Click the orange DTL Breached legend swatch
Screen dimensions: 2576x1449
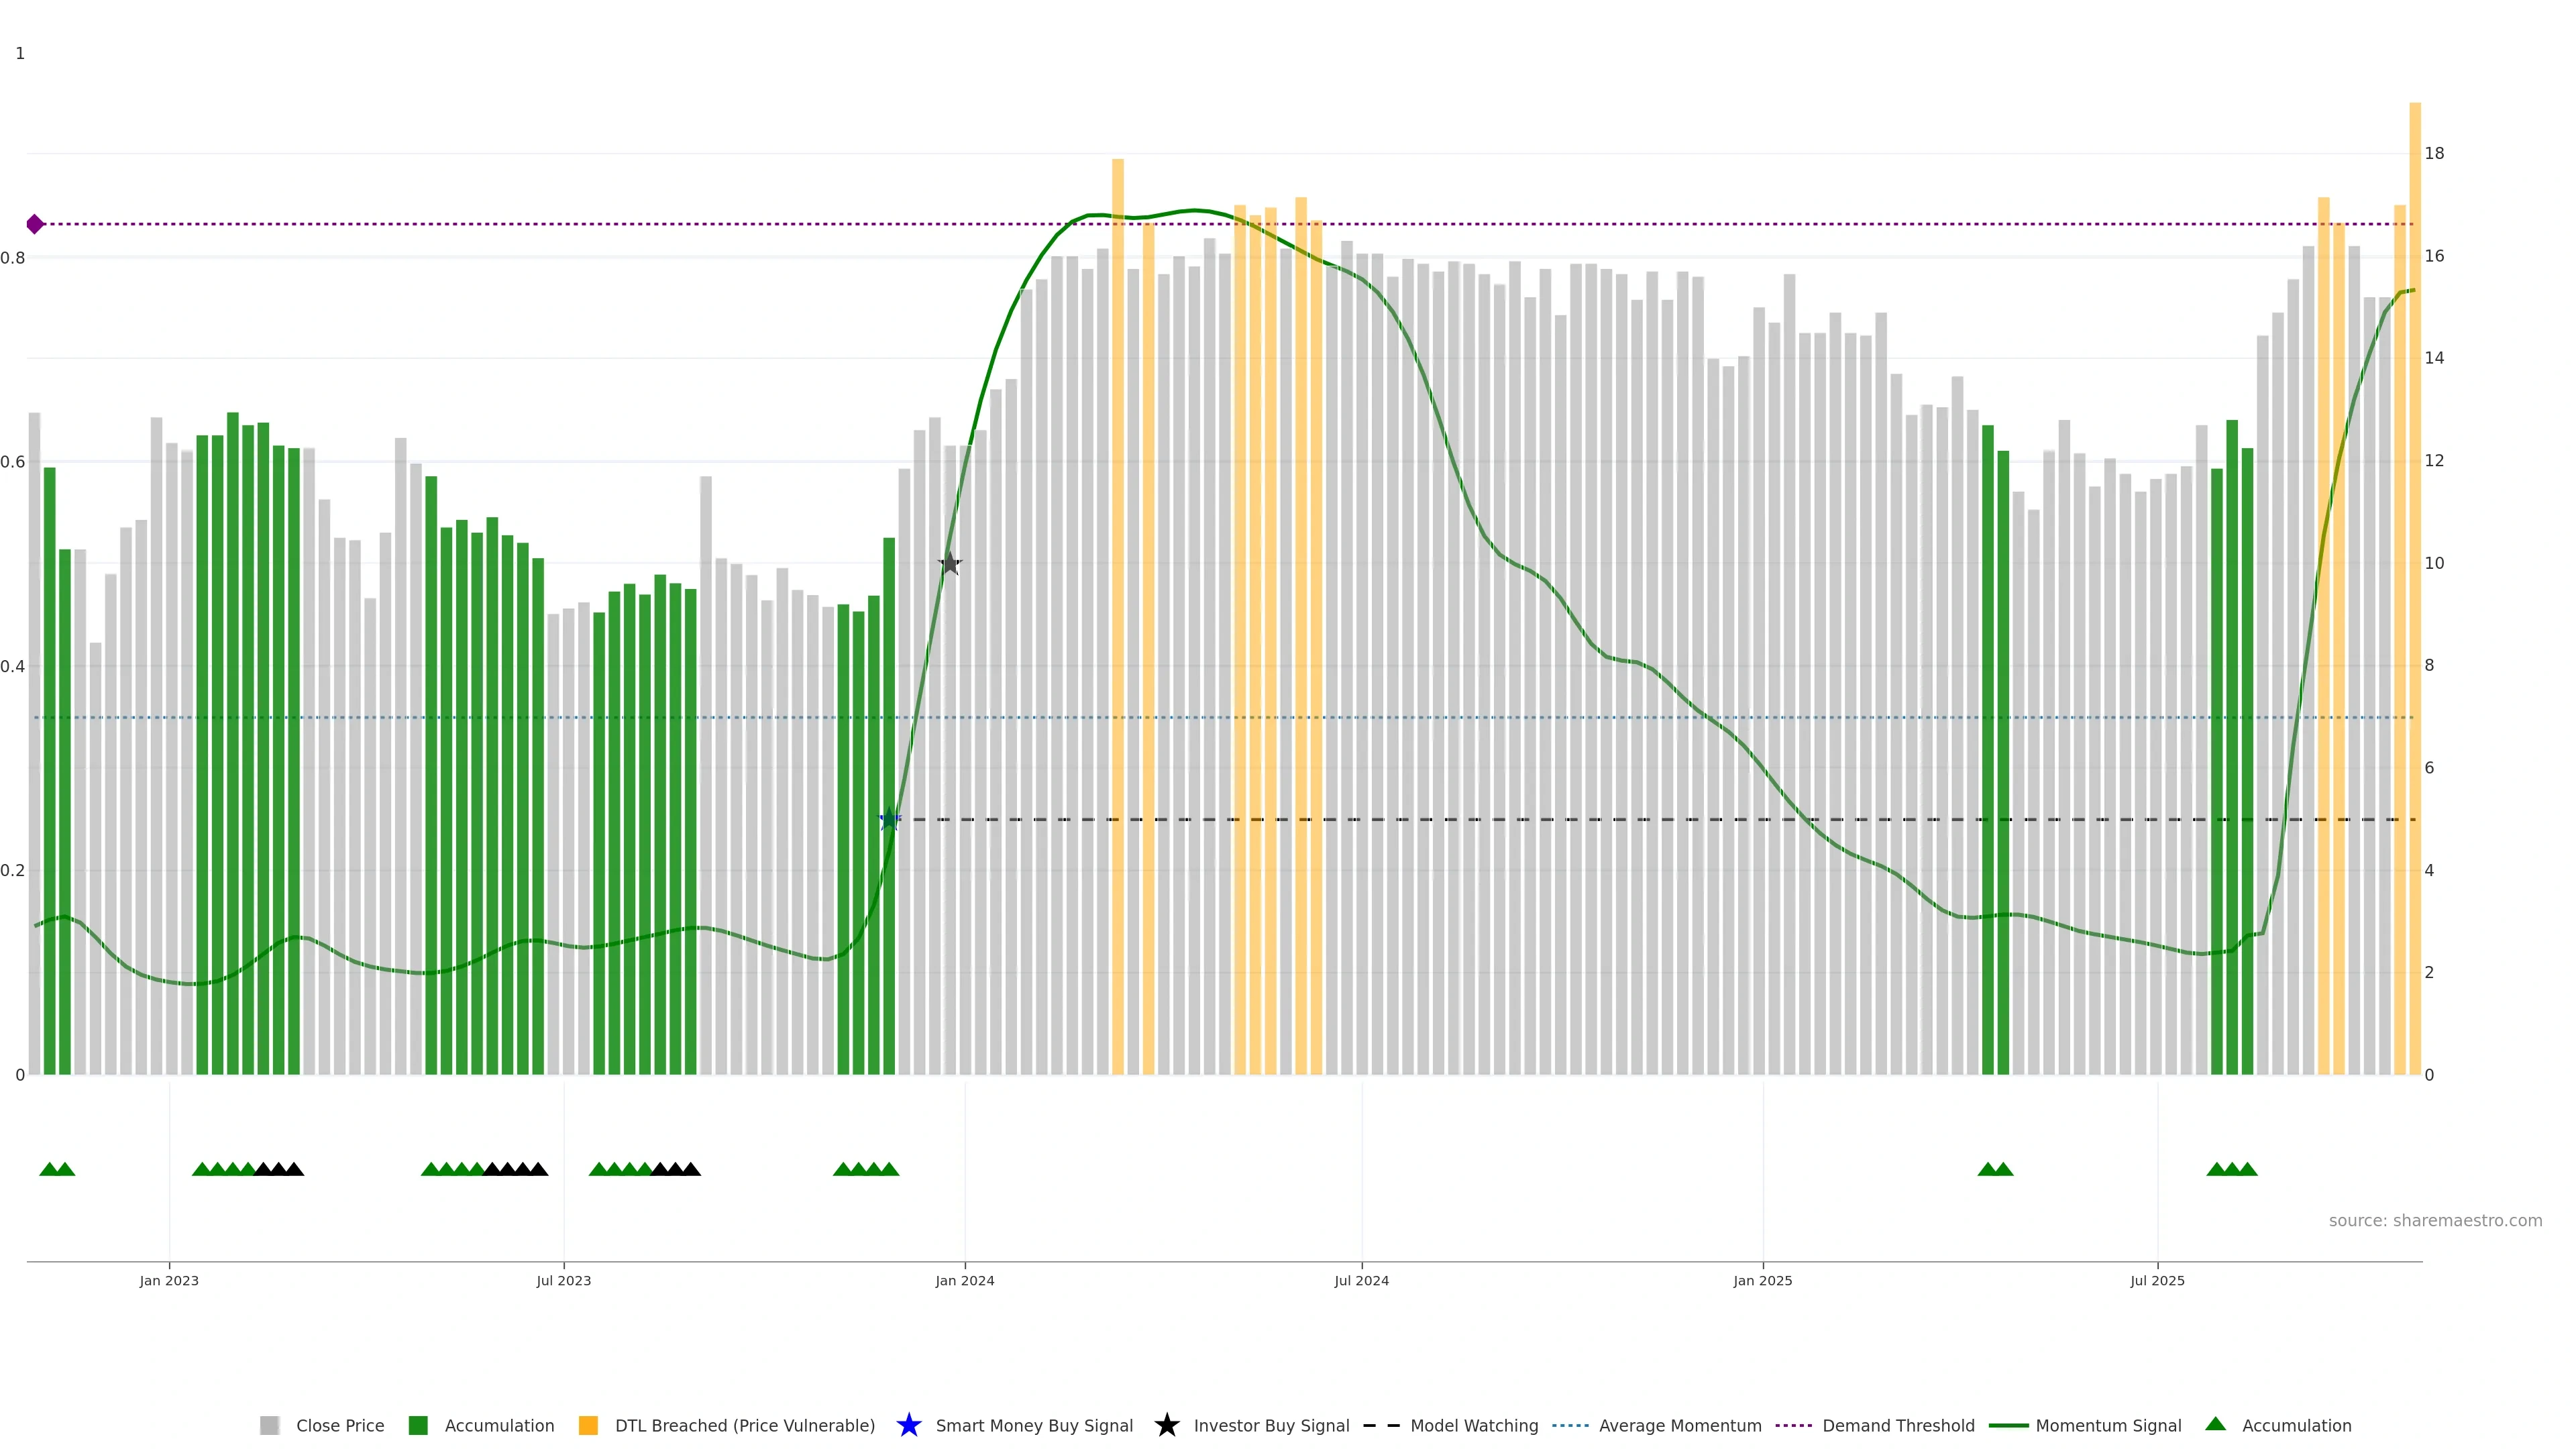588,1425
